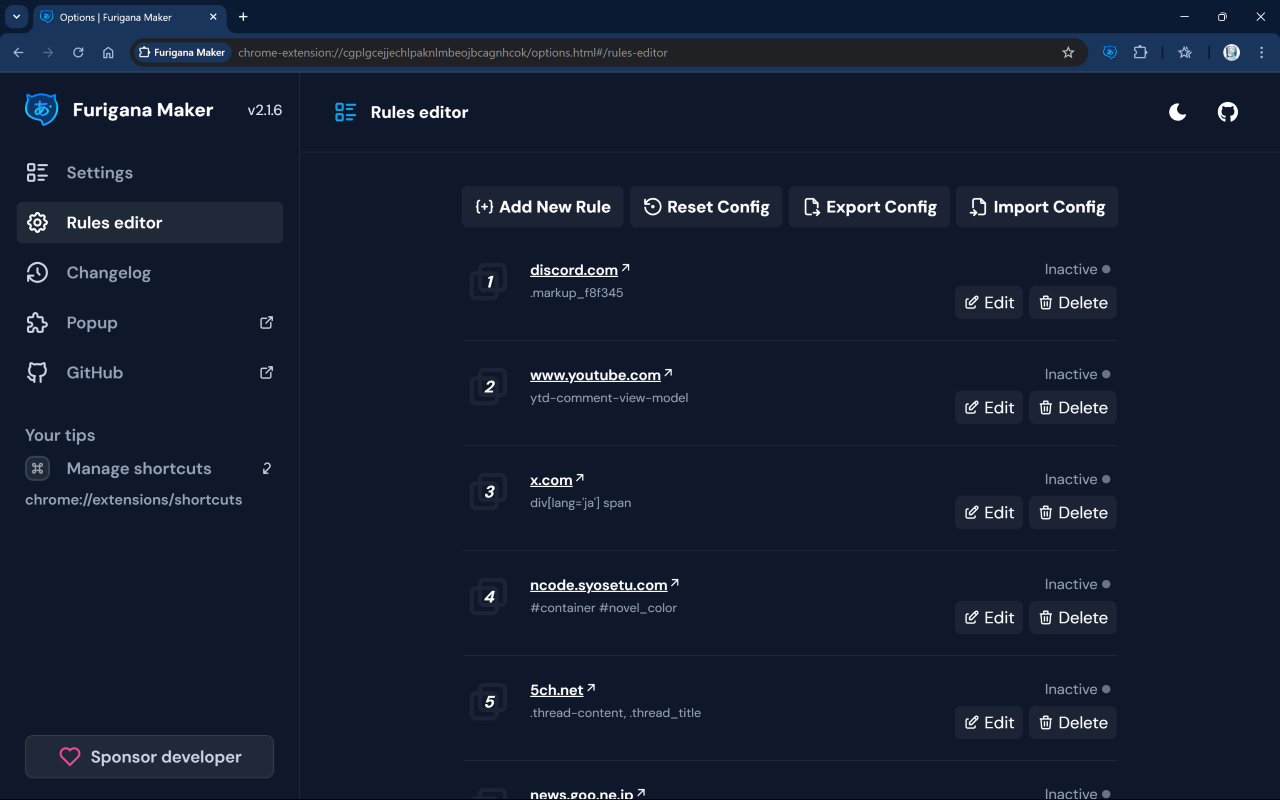Open GitHub icon in header

point(1228,112)
